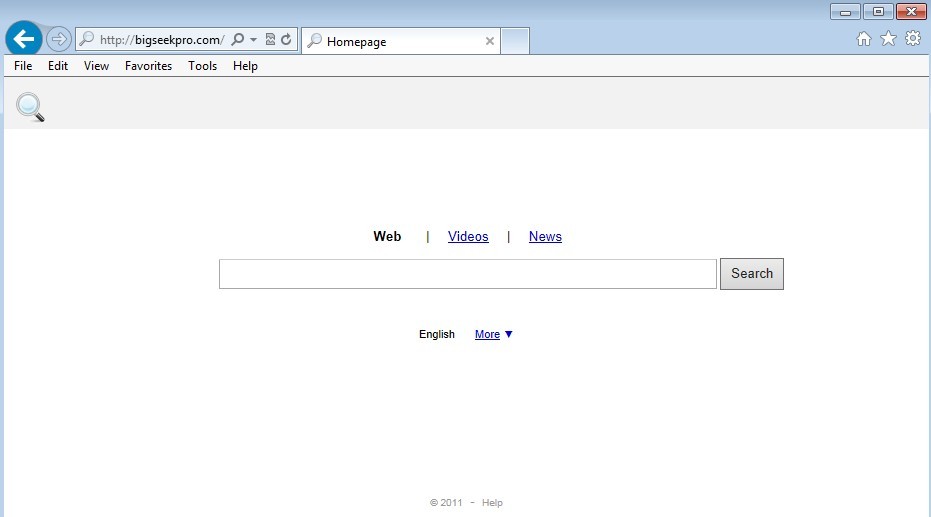931x517 pixels.
Task: Open the Edit menu
Action: coord(58,66)
